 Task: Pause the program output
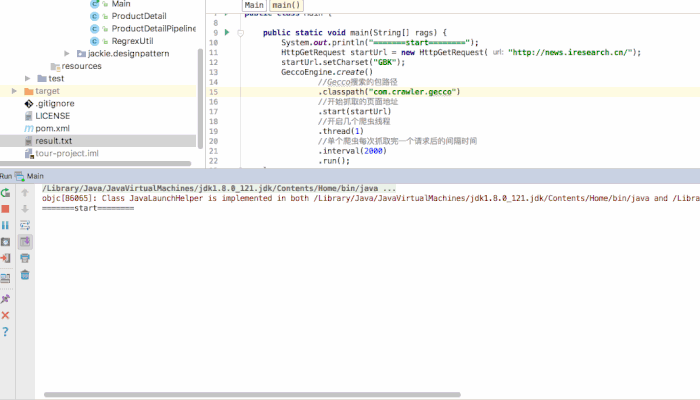(x=5, y=225)
